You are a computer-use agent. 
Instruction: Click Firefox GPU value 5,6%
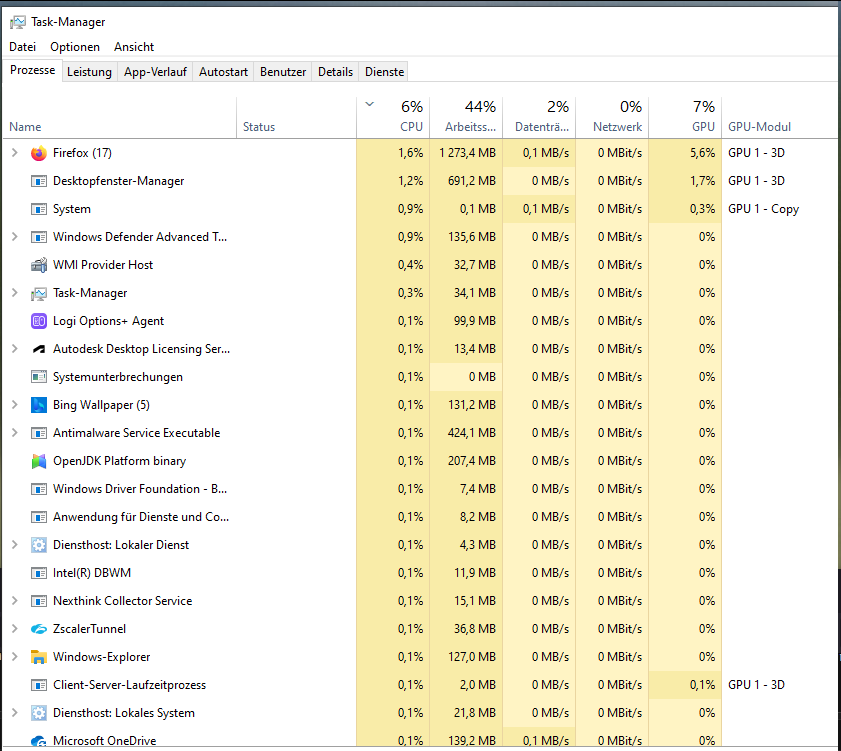click(x=702, y=153)
